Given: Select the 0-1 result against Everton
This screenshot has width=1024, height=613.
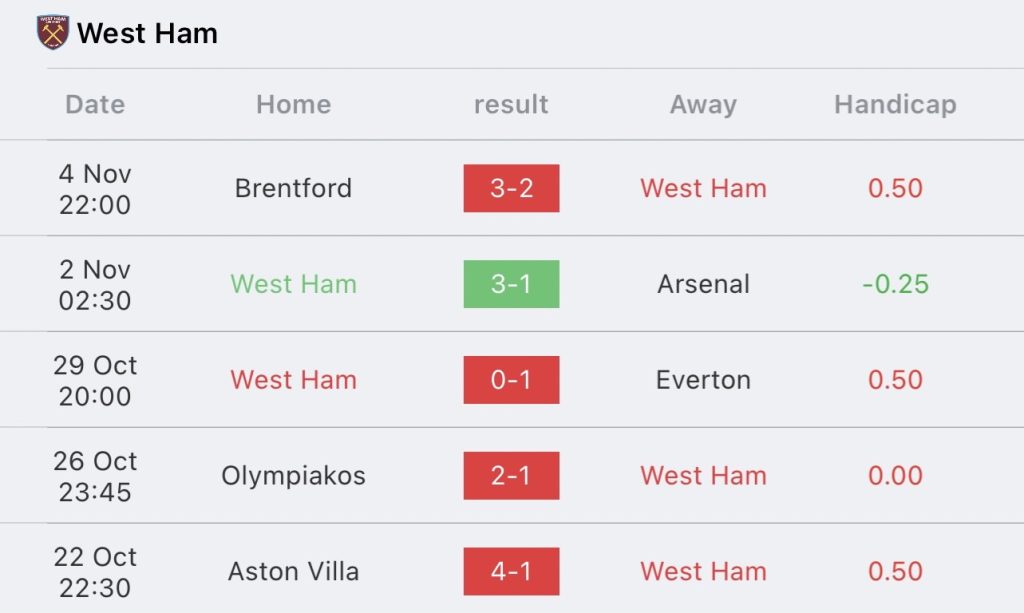Looking at the screenshot, I should (511, 380).
